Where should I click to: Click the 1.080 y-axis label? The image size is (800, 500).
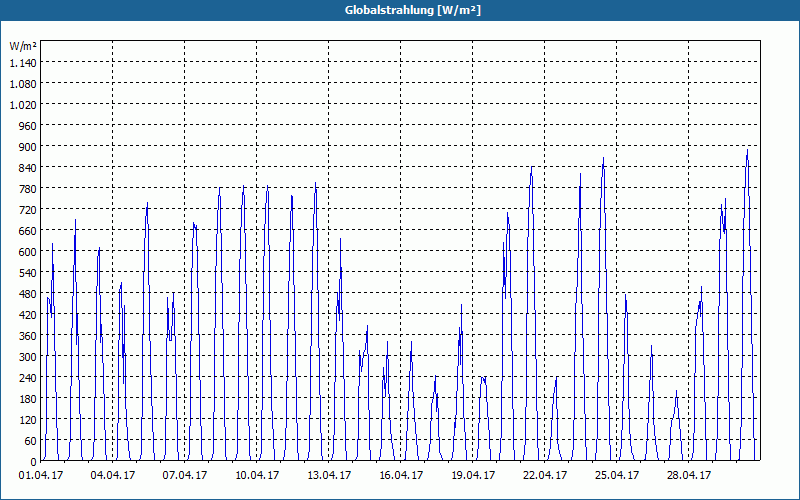[23, 83]
